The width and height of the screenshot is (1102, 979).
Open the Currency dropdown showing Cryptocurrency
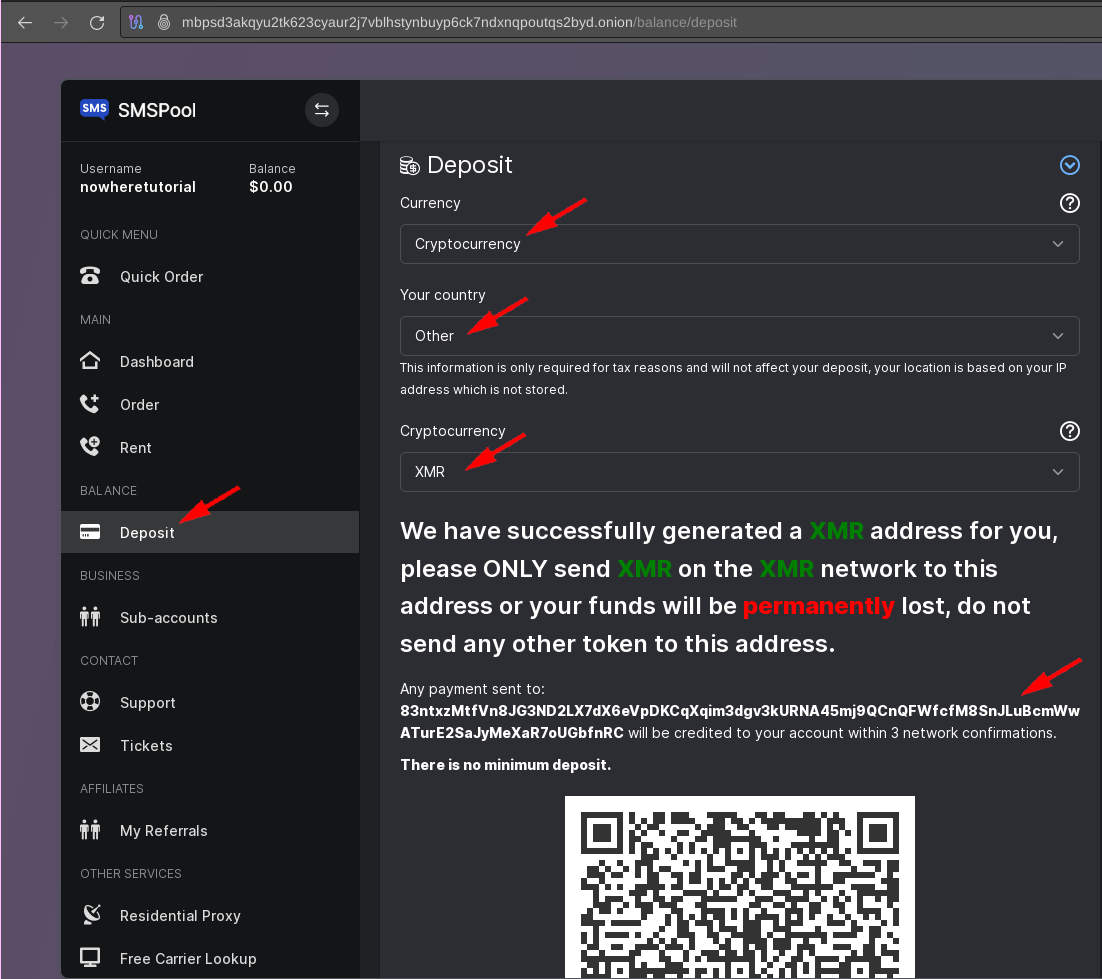pyautogui.click(x=739, y=244)
